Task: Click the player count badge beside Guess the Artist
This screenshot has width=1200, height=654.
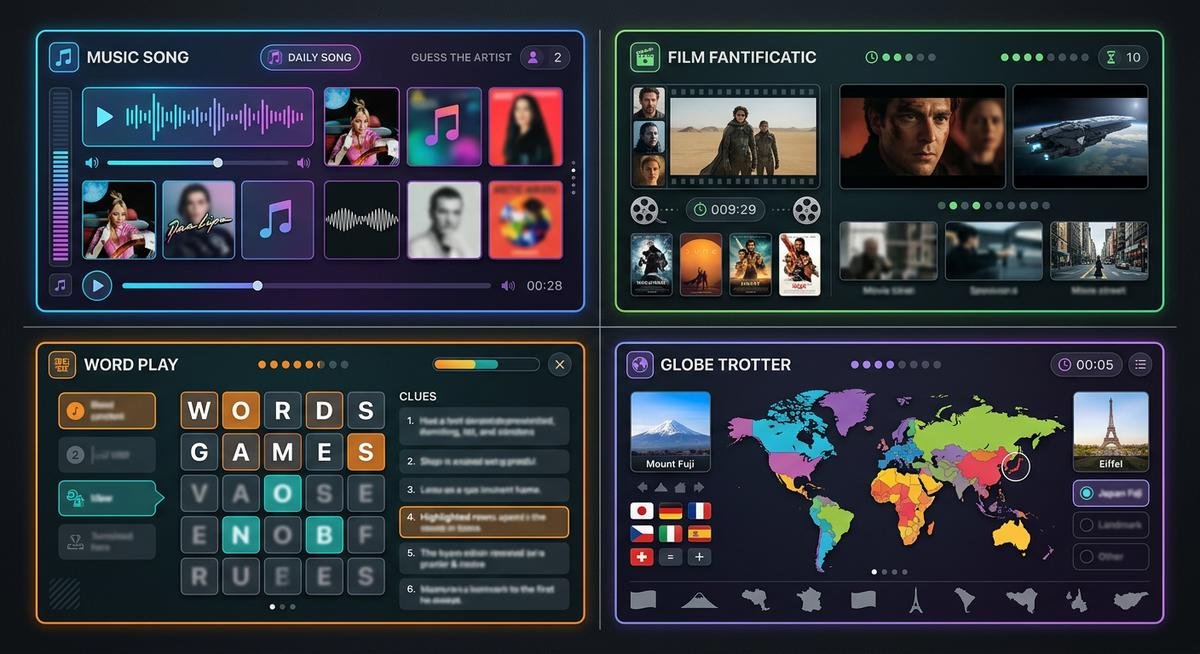Action: (x=545, y=57)
